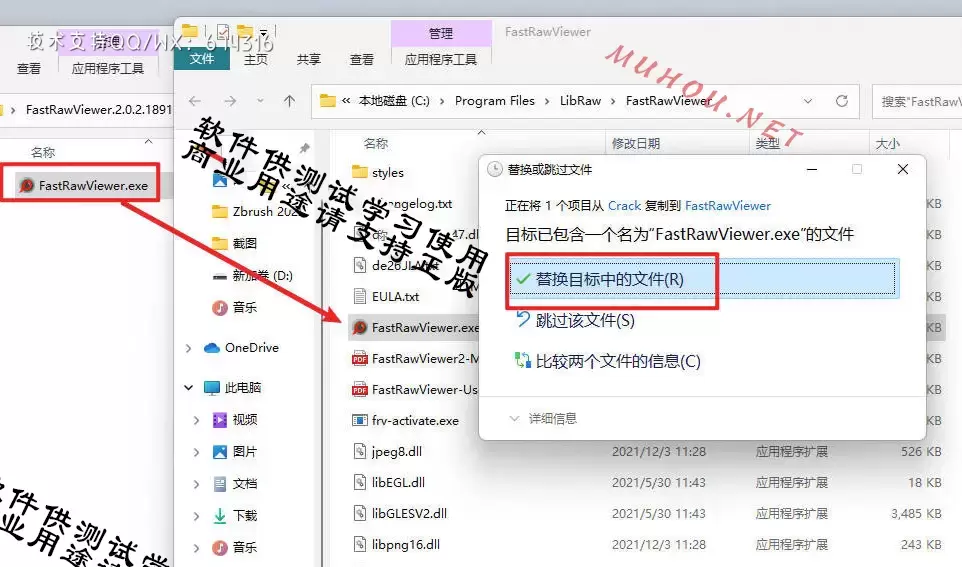
Task: Switch to the 共享 ribbon tab
Action: click(x=309, y=59)
